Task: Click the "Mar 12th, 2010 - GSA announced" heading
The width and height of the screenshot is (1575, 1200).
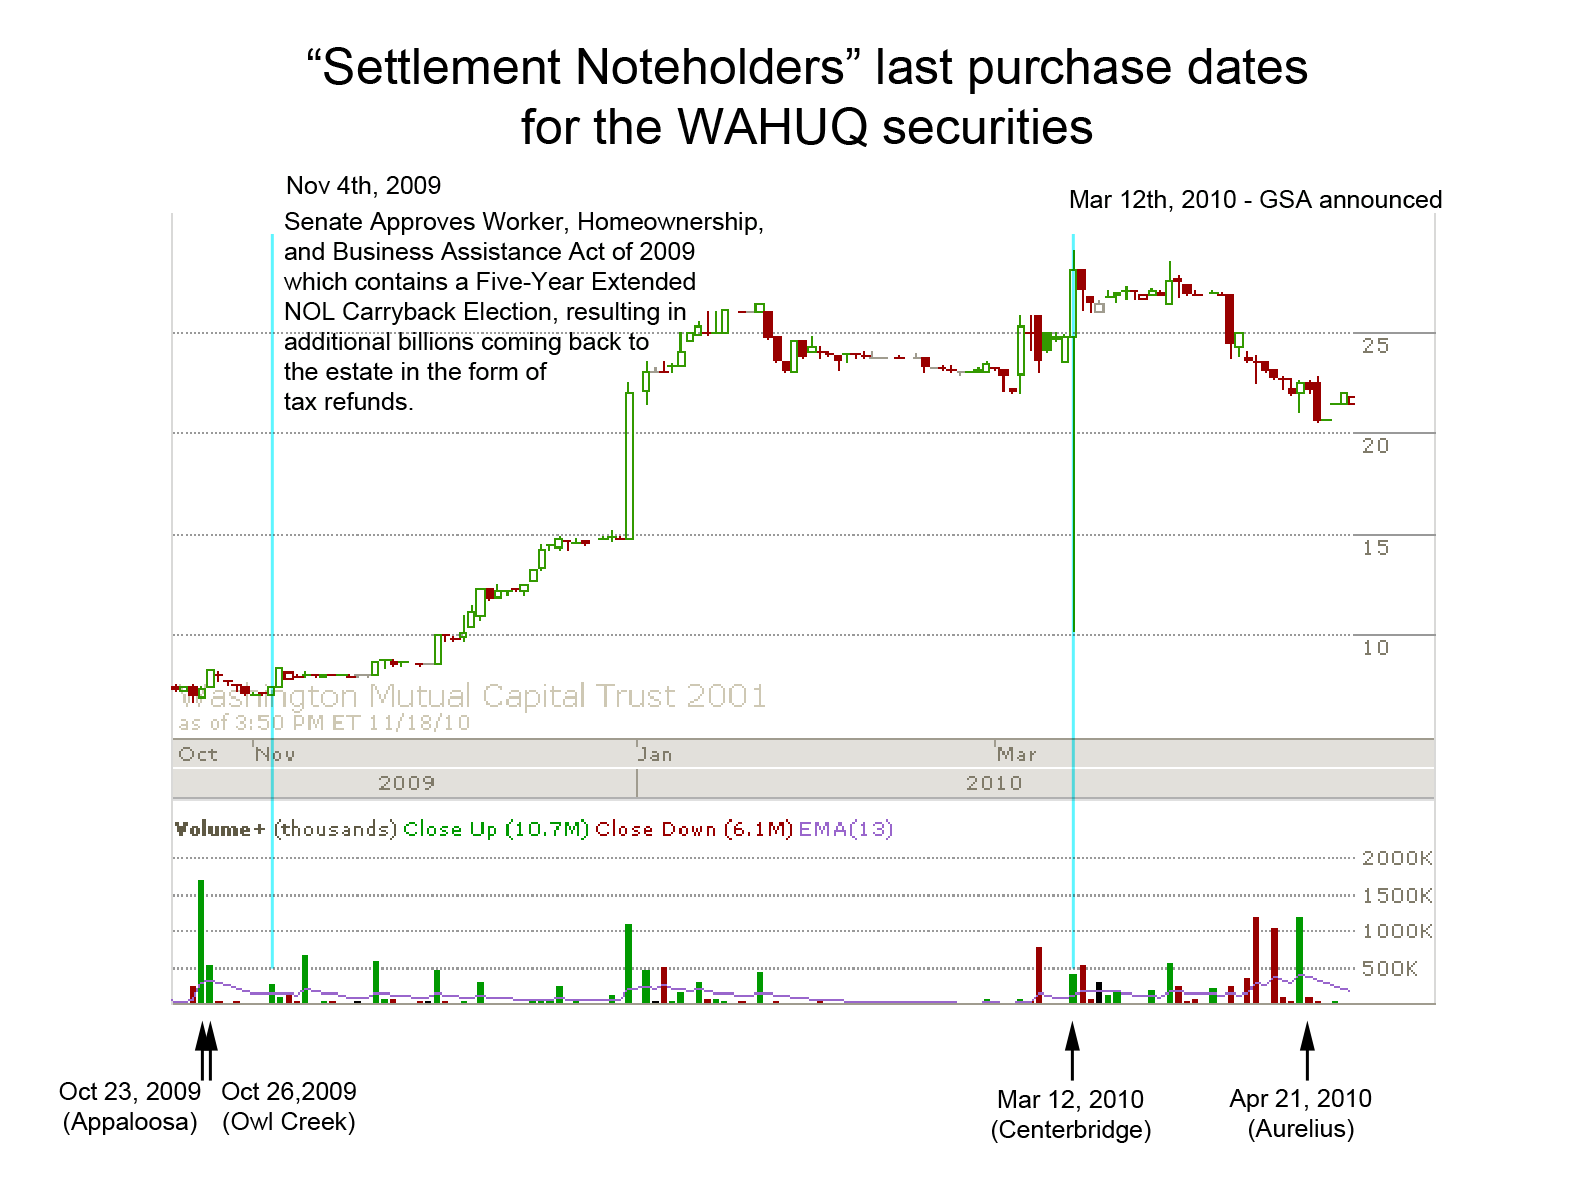Action: click(x=1255, y=200)
